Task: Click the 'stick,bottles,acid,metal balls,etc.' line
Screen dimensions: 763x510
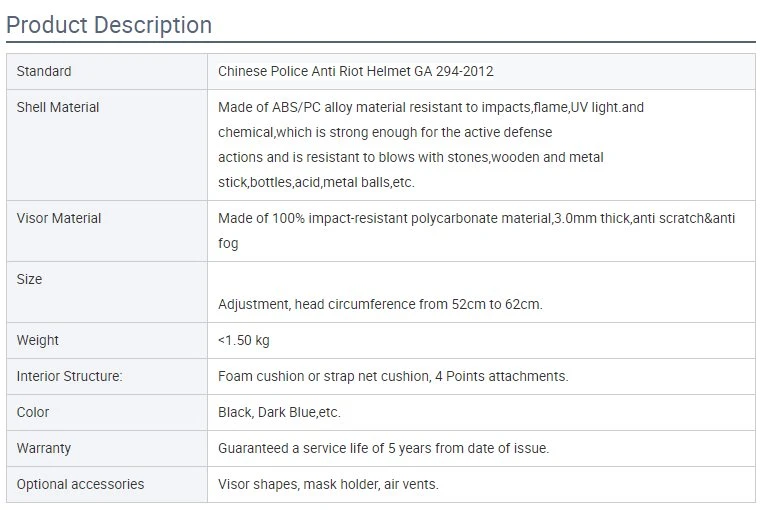Action: click(x=316, y=182)
